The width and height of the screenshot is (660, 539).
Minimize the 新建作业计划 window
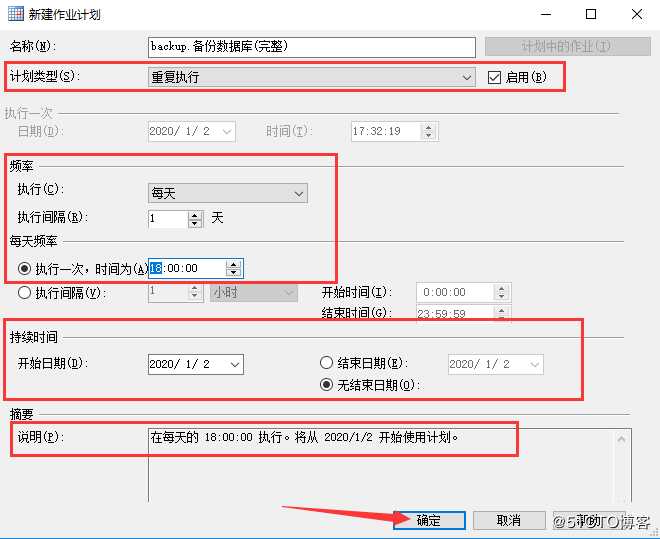(546, 14)
